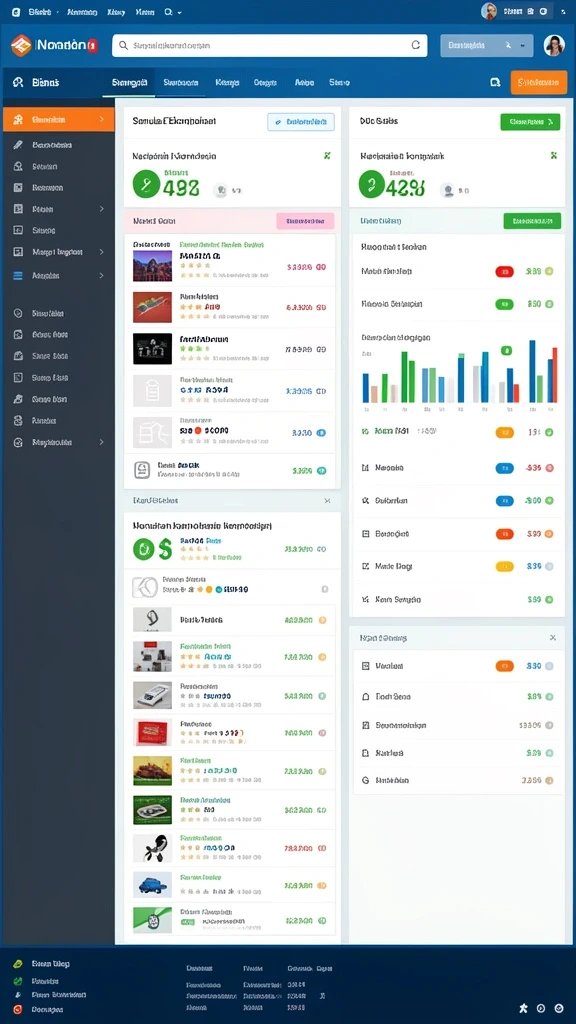This screenshot has width=576, height=1024.
Task: Click the tallest blue bar in the chart
Action: pos(532,371)
